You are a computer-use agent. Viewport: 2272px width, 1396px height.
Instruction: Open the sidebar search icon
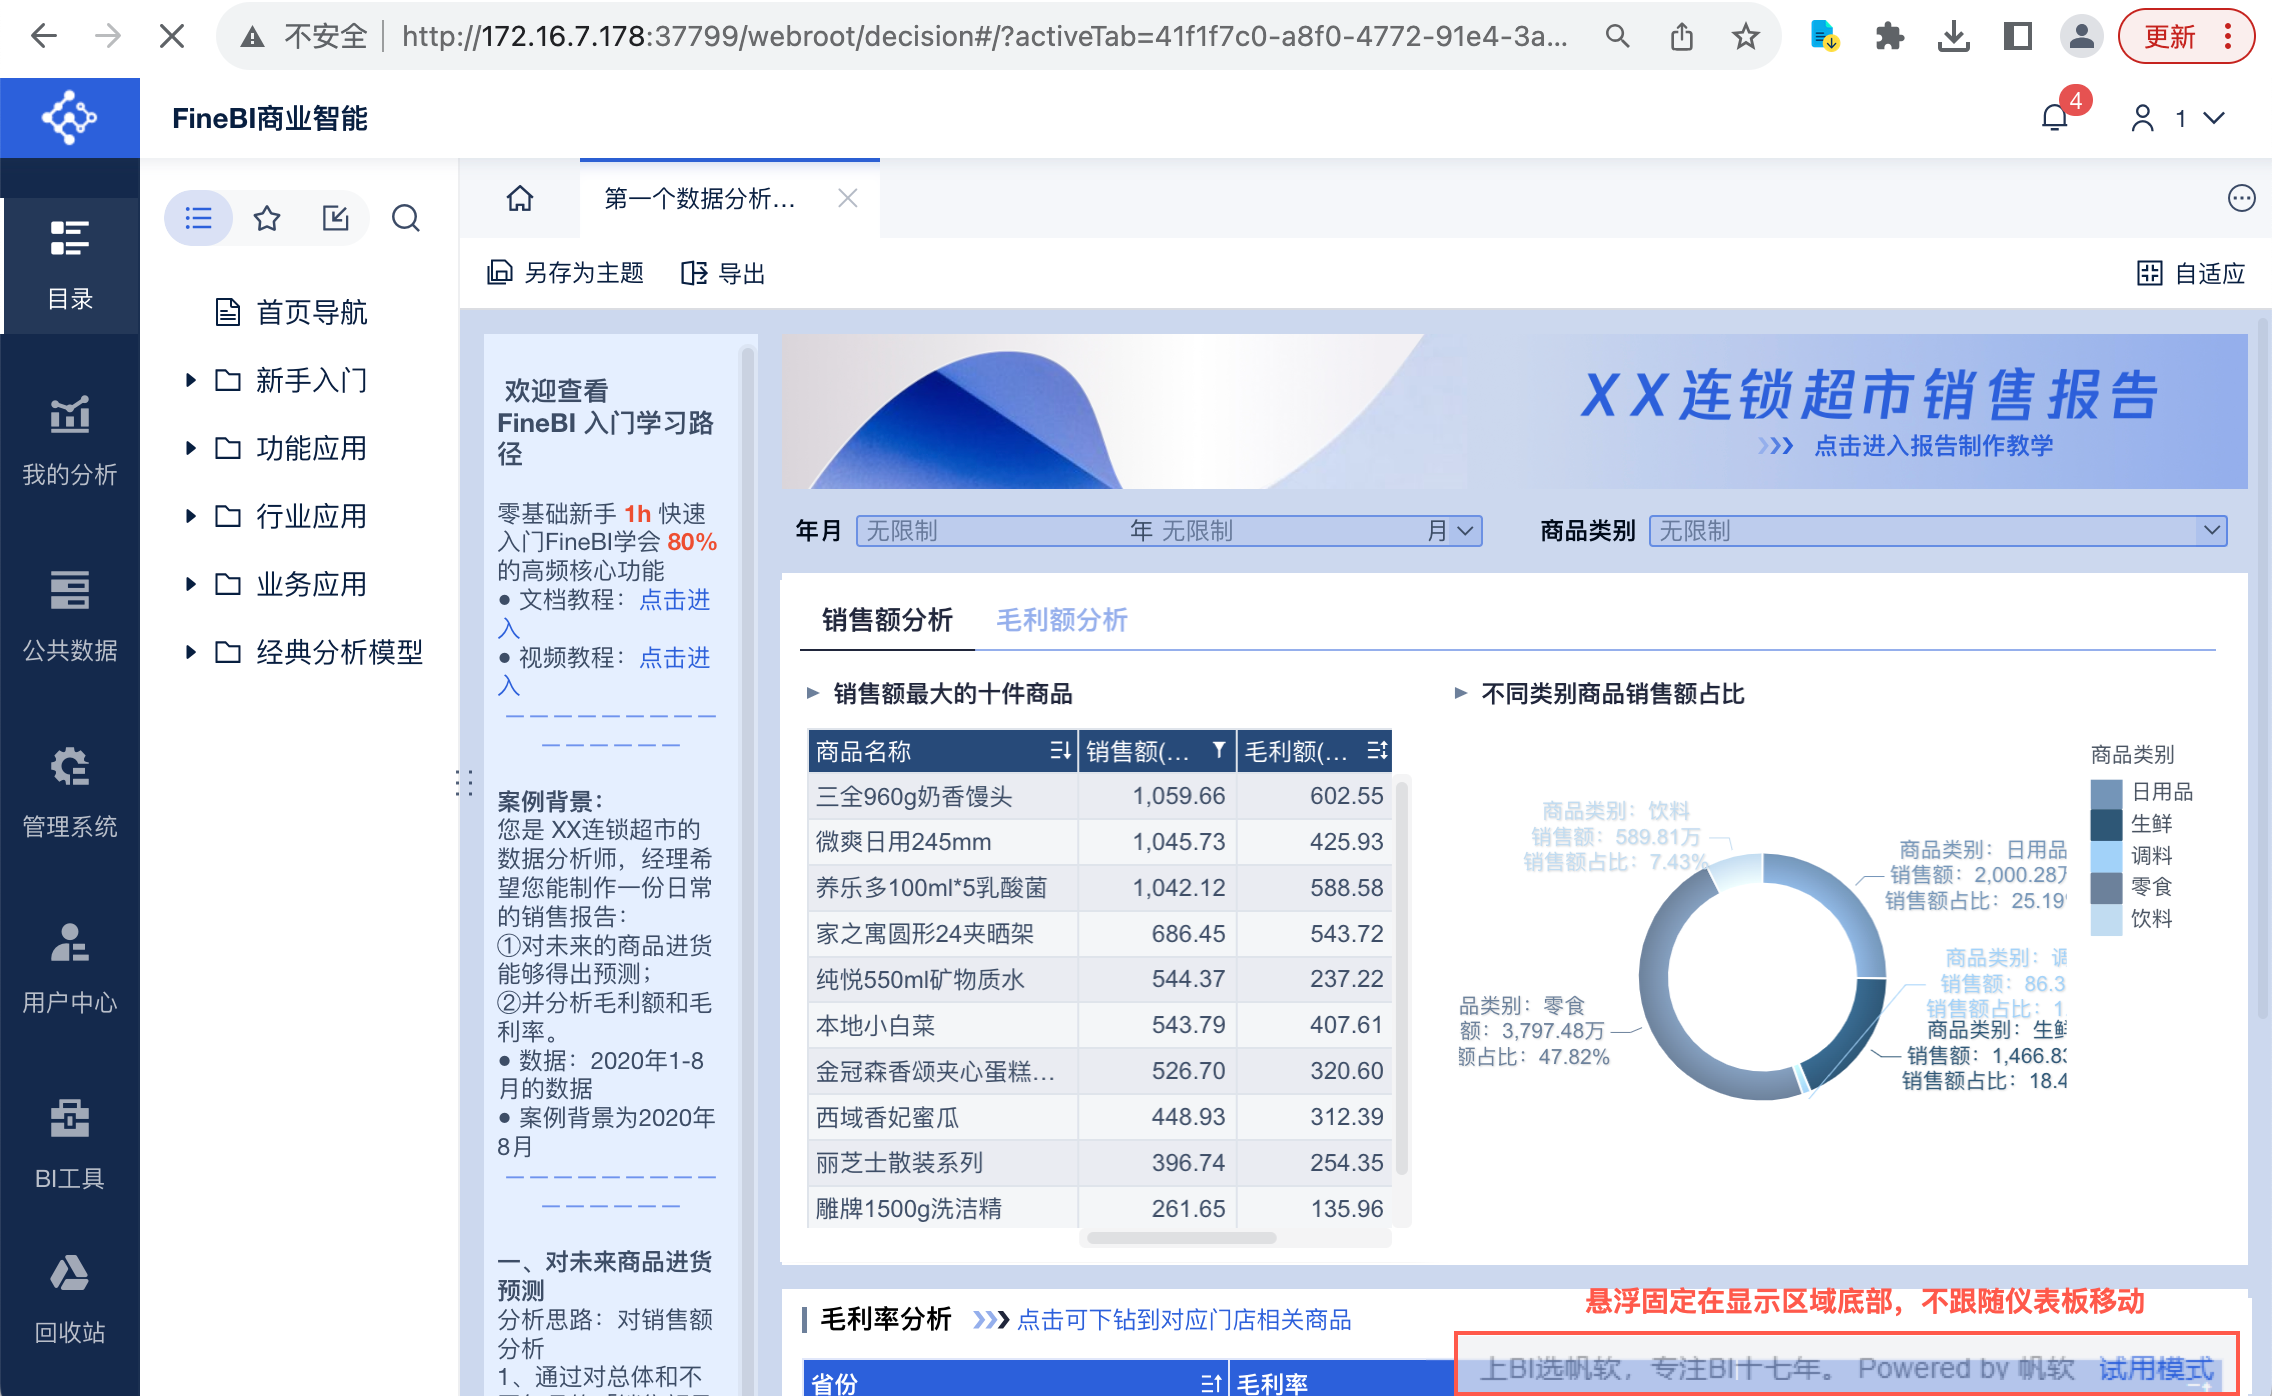pos(405,218)
